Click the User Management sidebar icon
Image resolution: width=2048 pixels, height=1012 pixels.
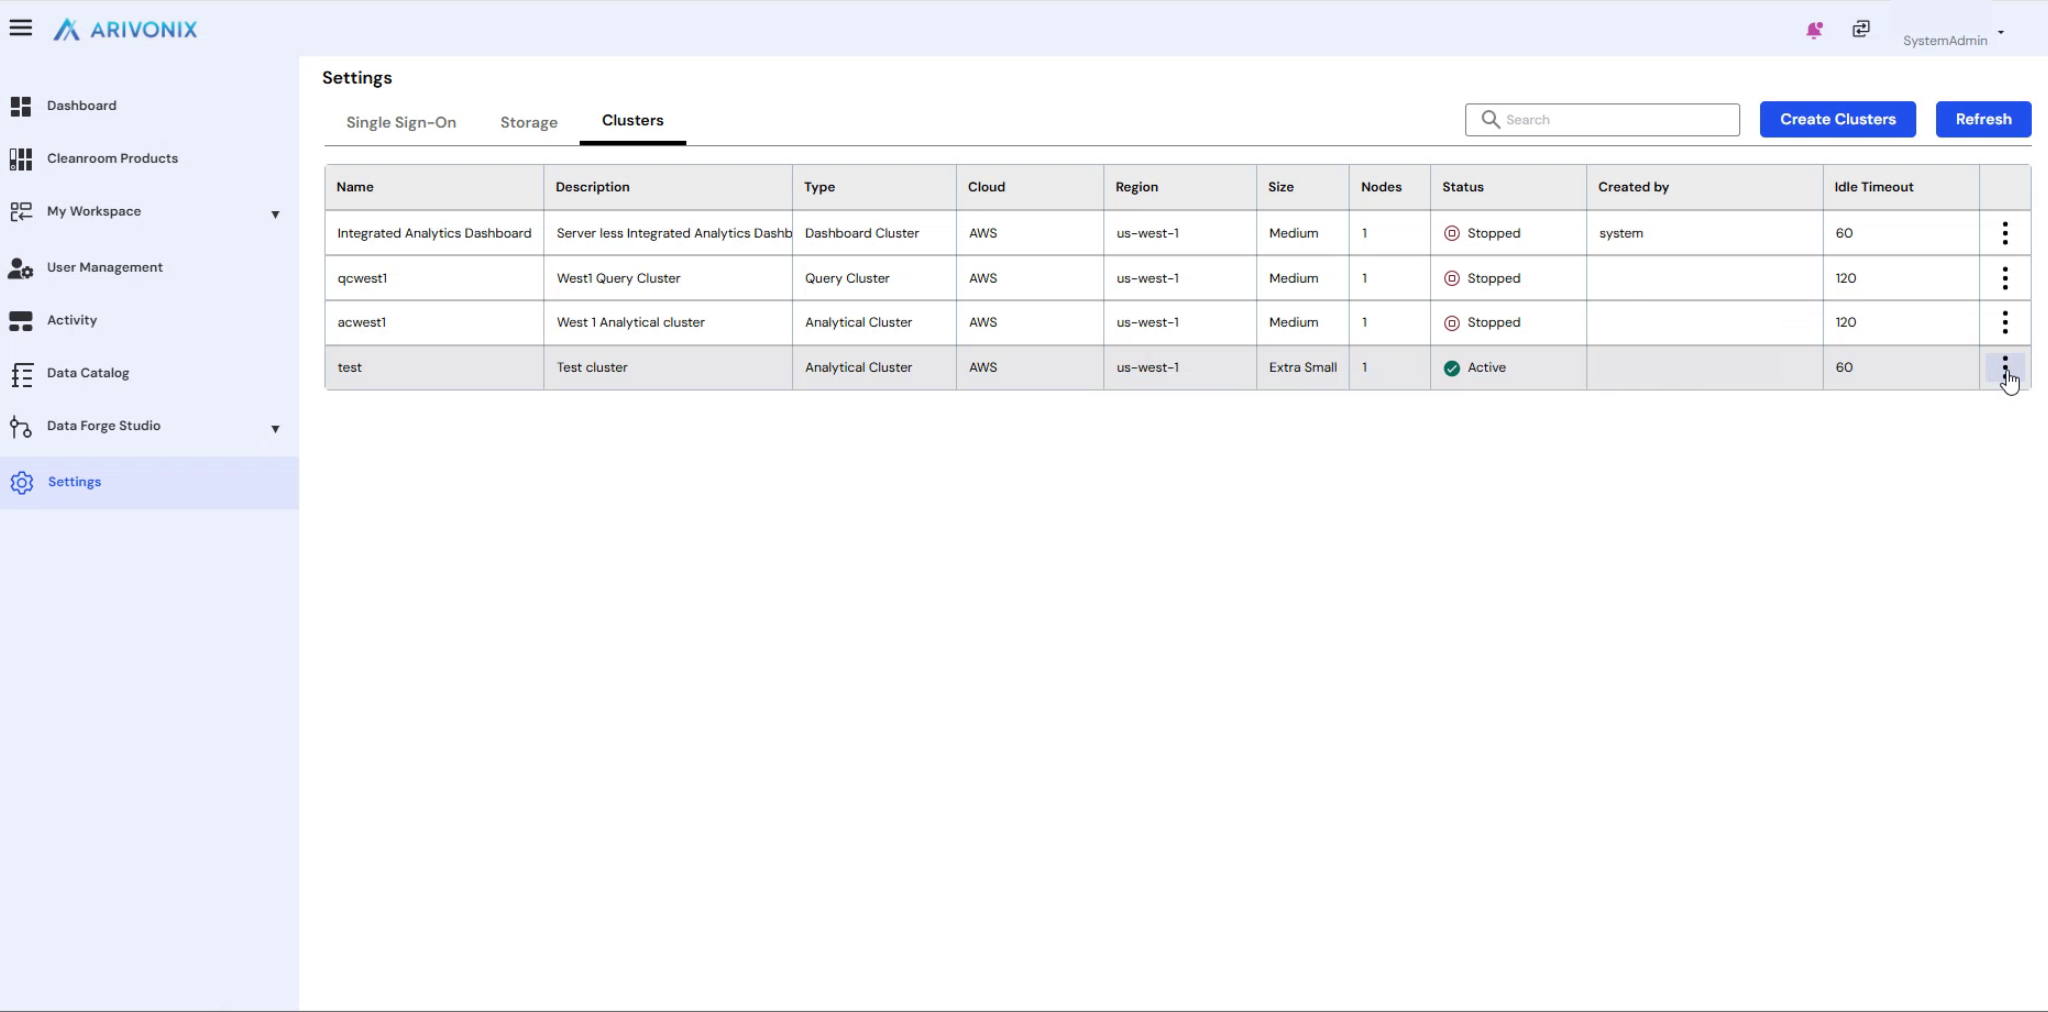(21, 268)
